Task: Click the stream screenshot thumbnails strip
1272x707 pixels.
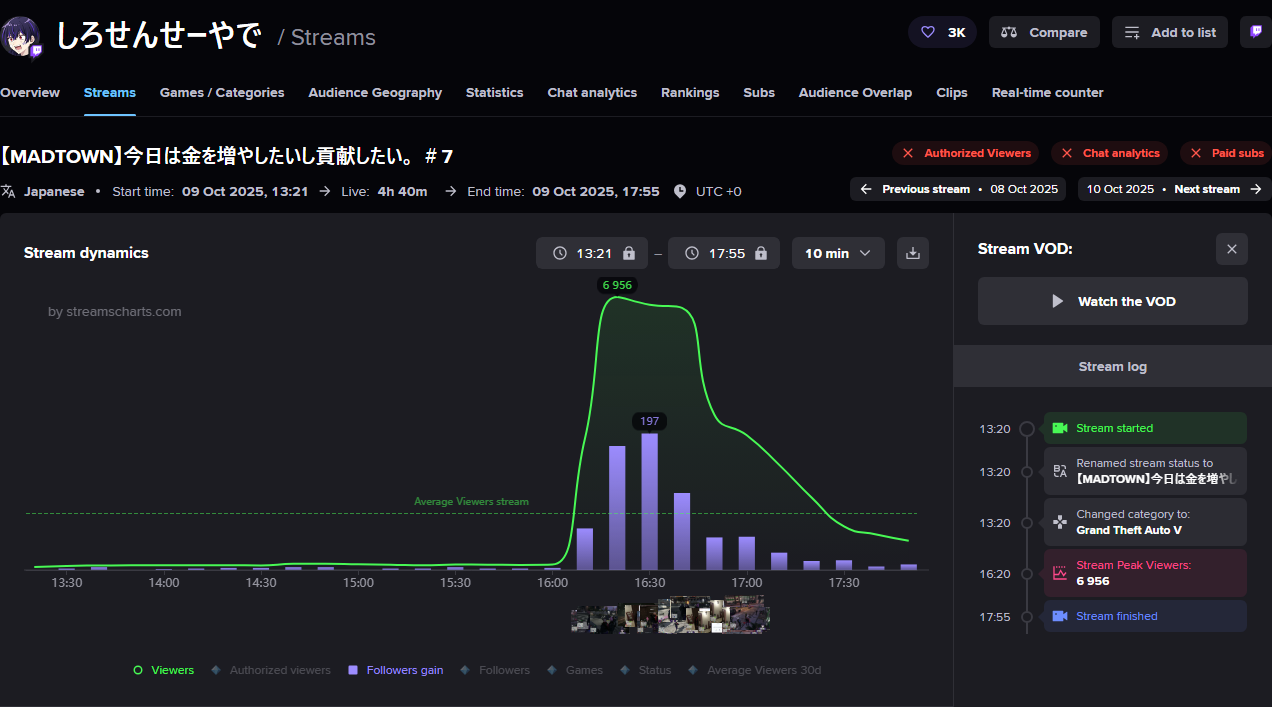Action: (x=670, y=615)
